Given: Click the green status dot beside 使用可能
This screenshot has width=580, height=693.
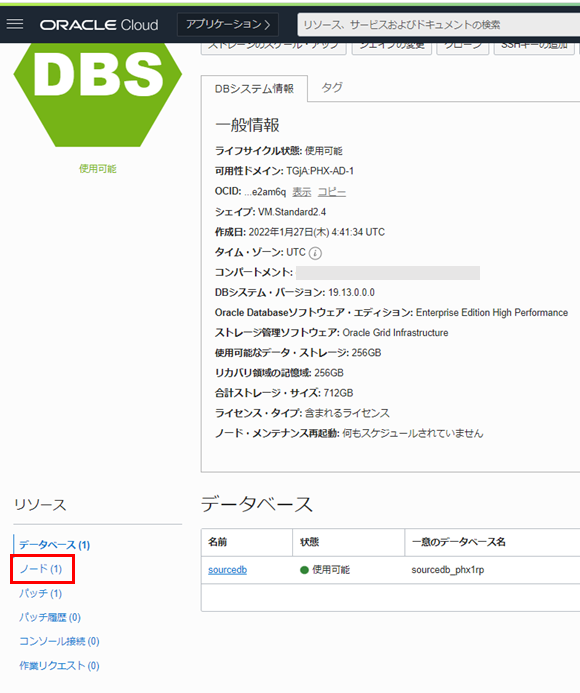Looking at the screenshot, I should (x=304, y=570).
